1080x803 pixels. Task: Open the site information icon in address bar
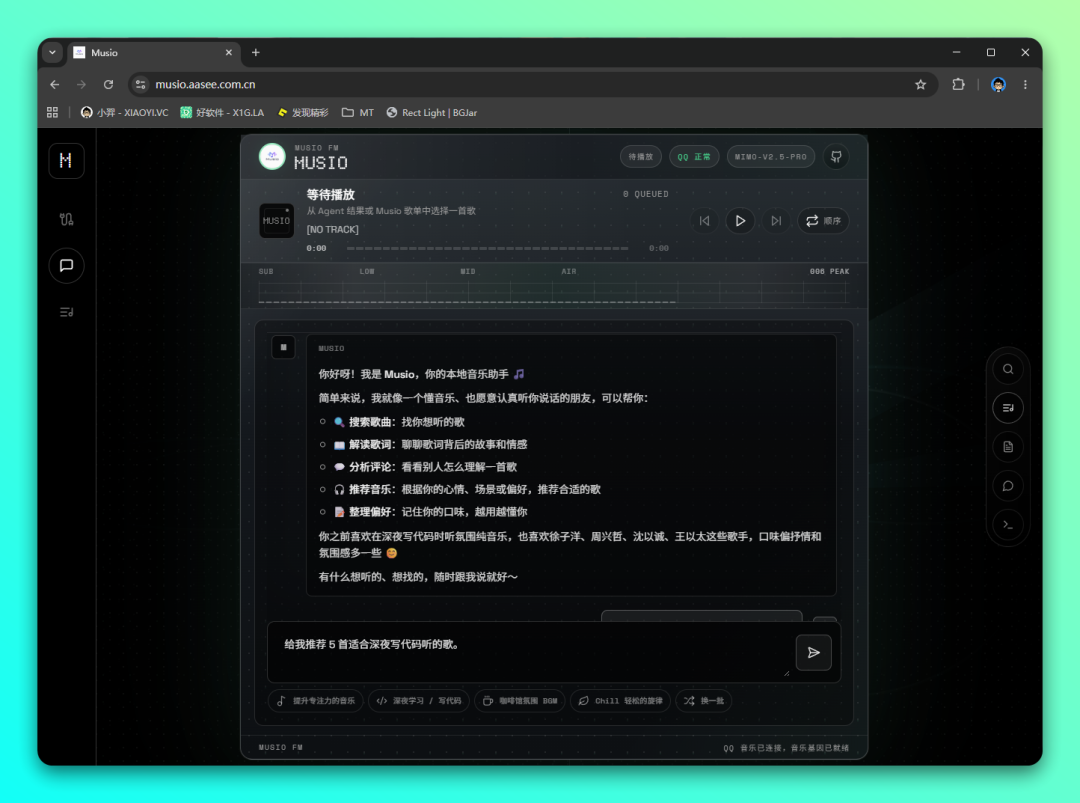pos(141,84)
